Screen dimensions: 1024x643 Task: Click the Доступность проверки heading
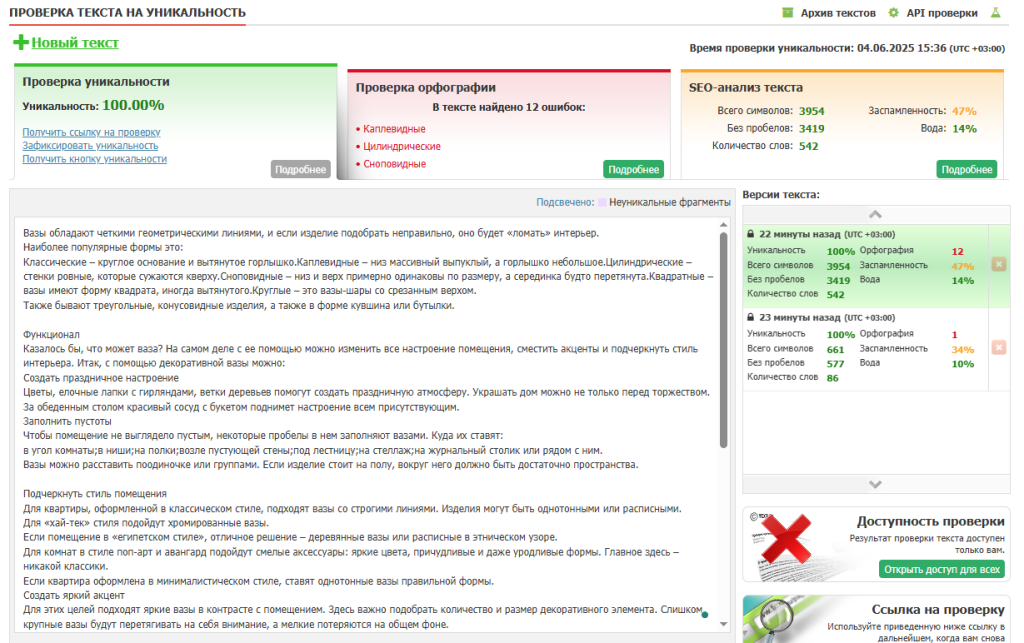tap(931, 522)
